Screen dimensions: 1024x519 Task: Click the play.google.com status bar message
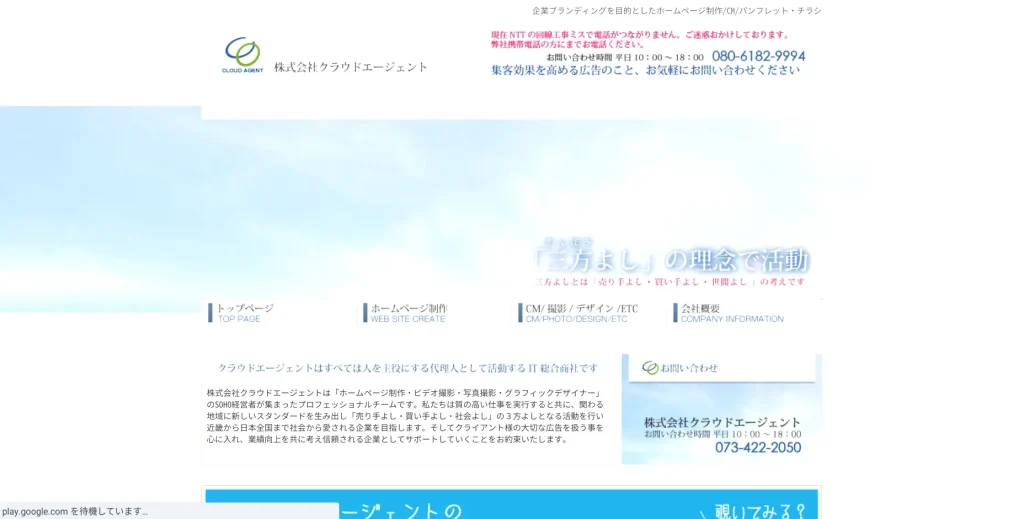point(74,511)
